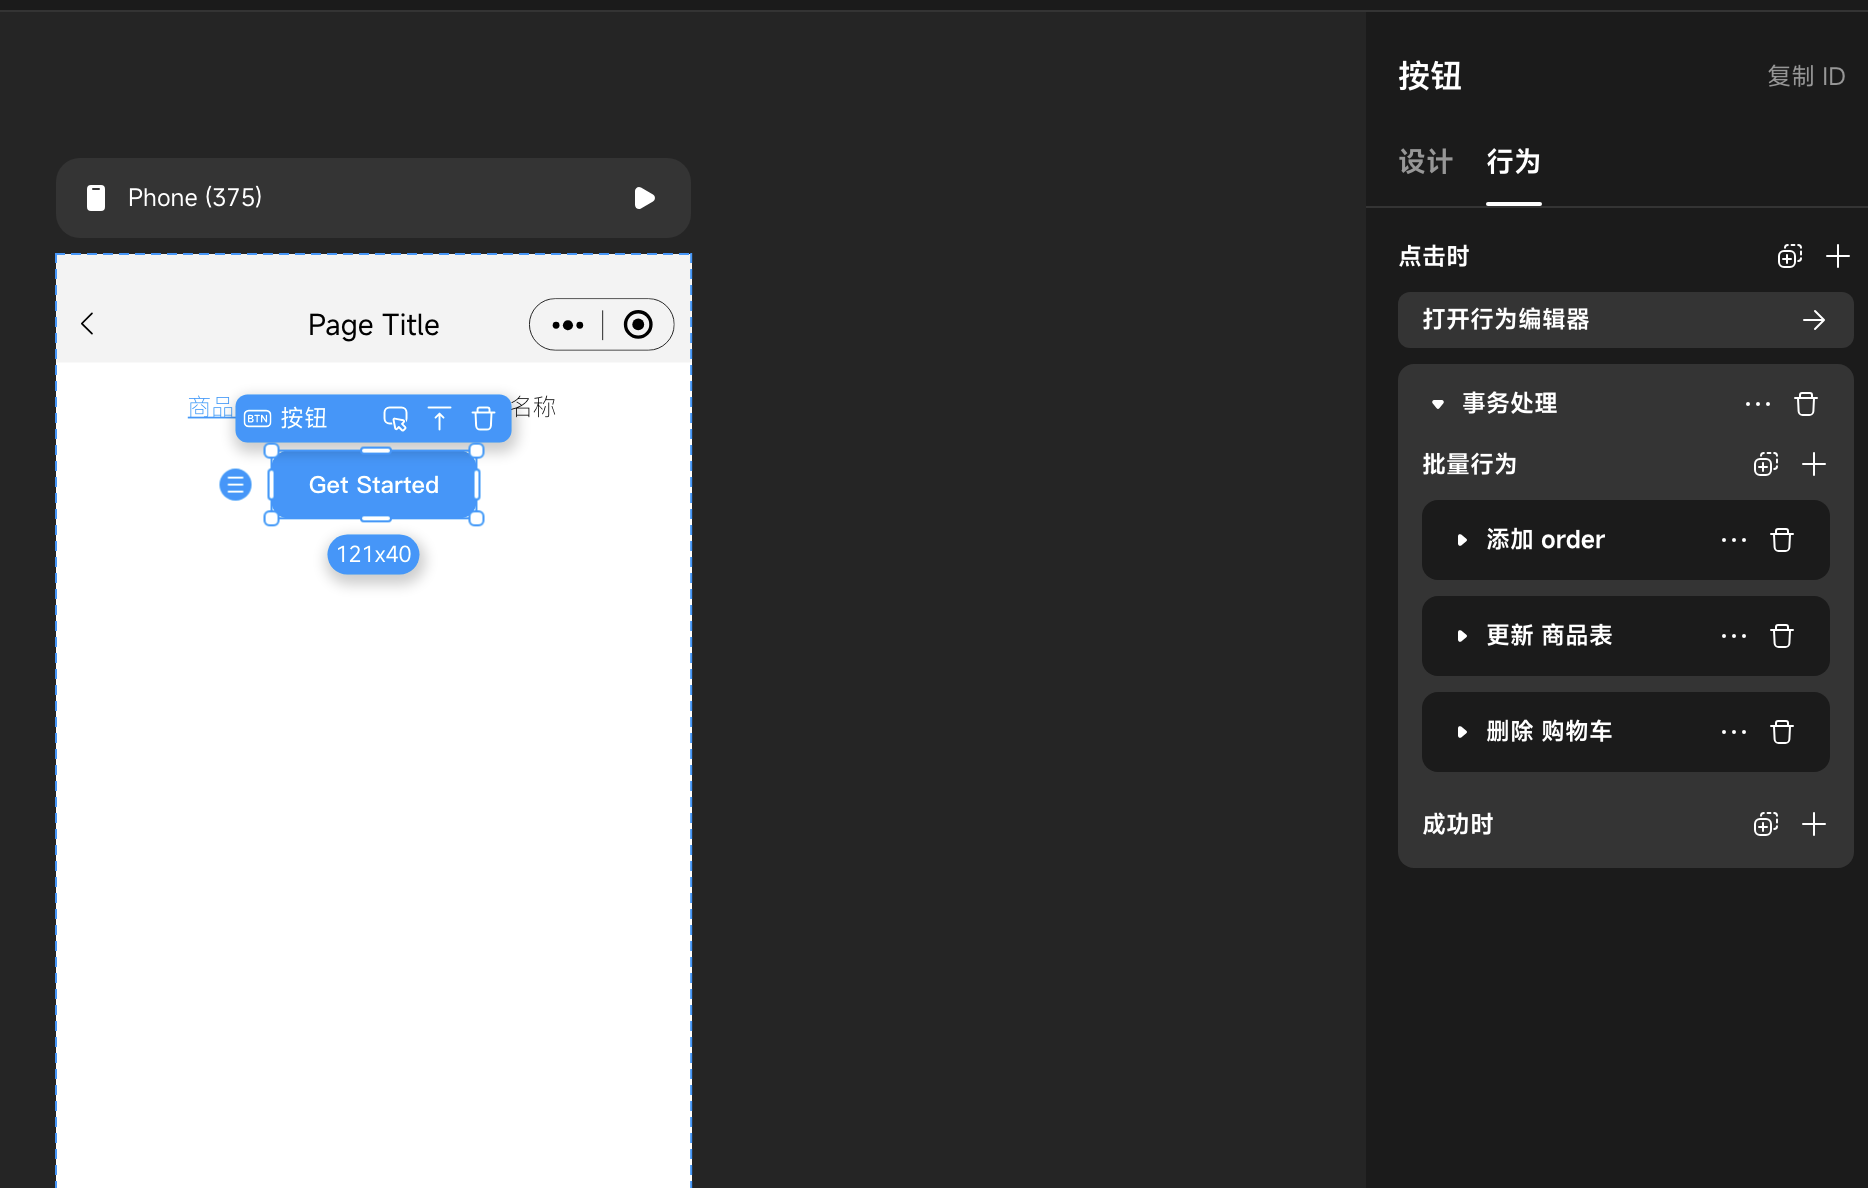Click the Get Started button on the canvas
This screenshot has width=1868, height=1188.
pos(373,484)
